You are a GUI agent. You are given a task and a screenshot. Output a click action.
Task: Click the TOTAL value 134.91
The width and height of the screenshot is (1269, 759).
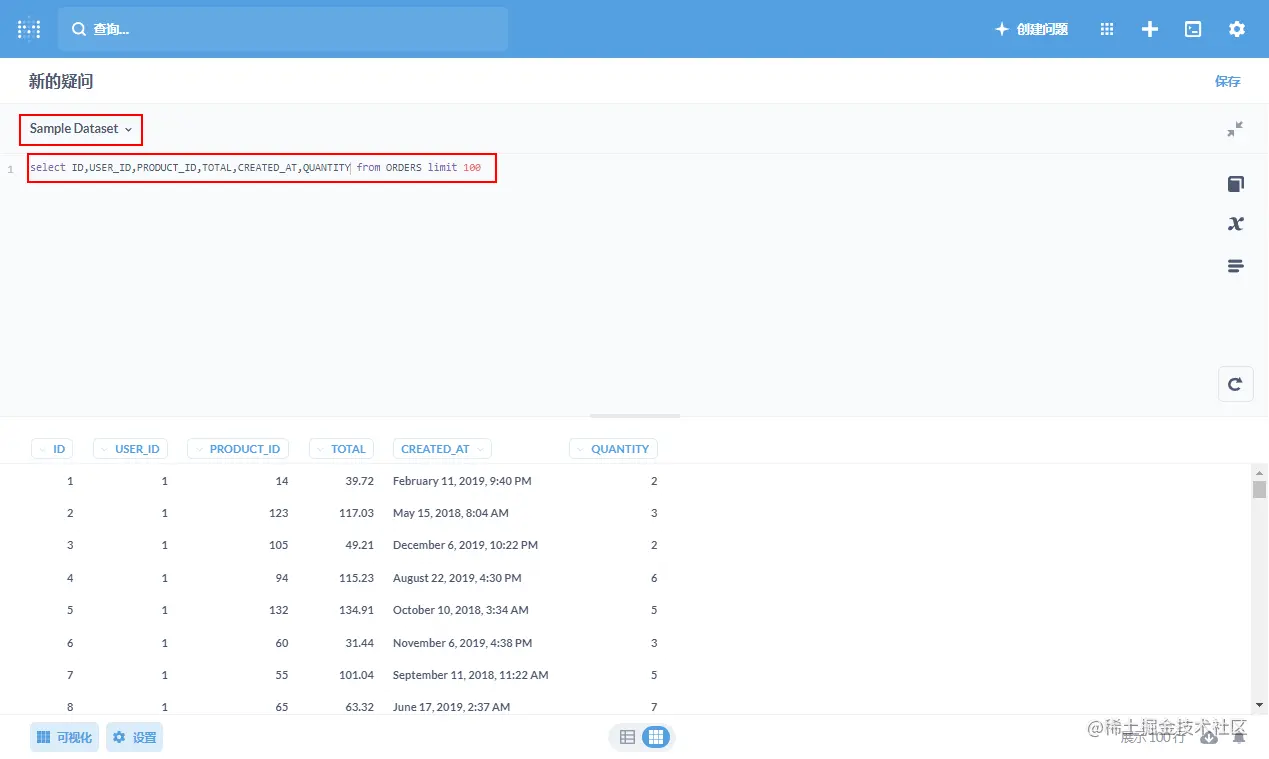tap(356, 610)
